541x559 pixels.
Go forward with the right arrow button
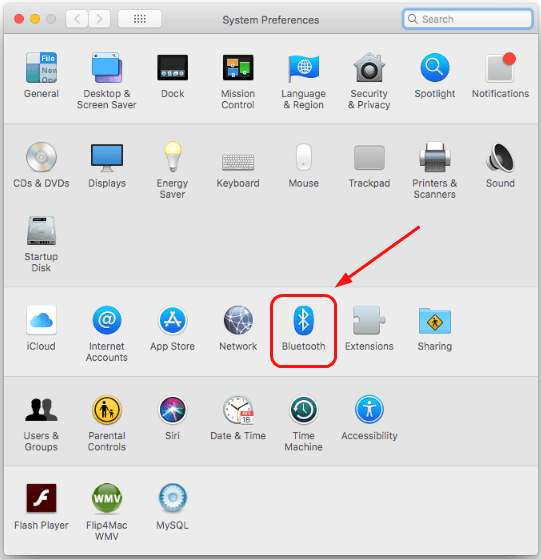(x=99, y=19)
